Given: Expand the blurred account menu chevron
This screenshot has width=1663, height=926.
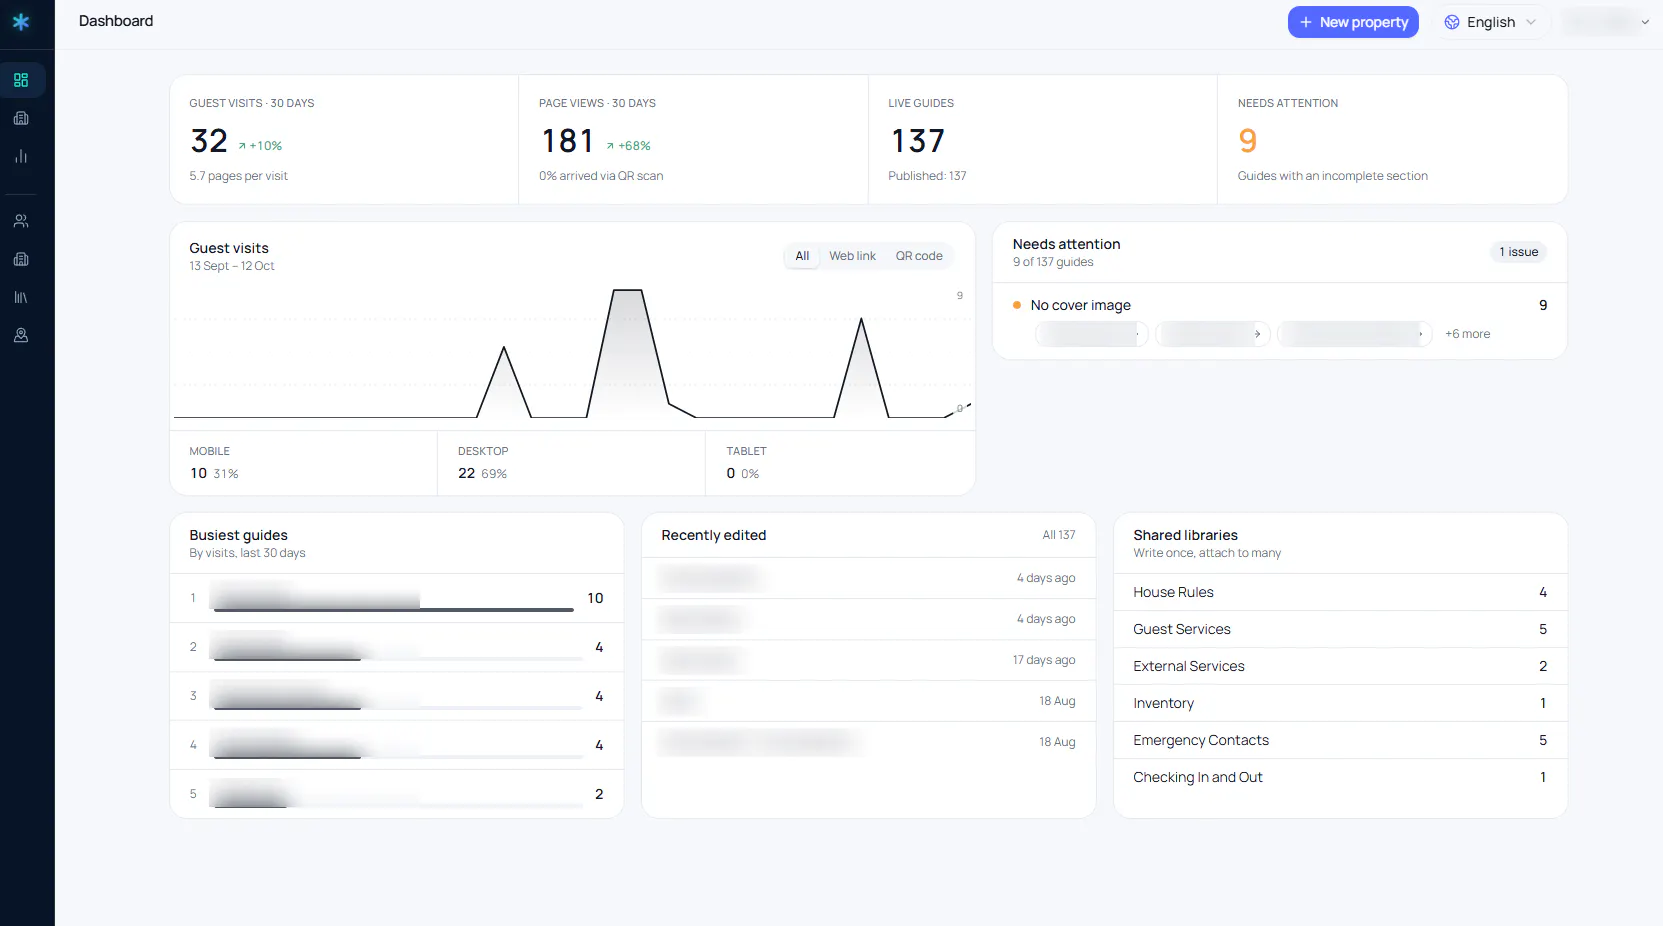Looking at the screenshot, I should point(1645,22).
